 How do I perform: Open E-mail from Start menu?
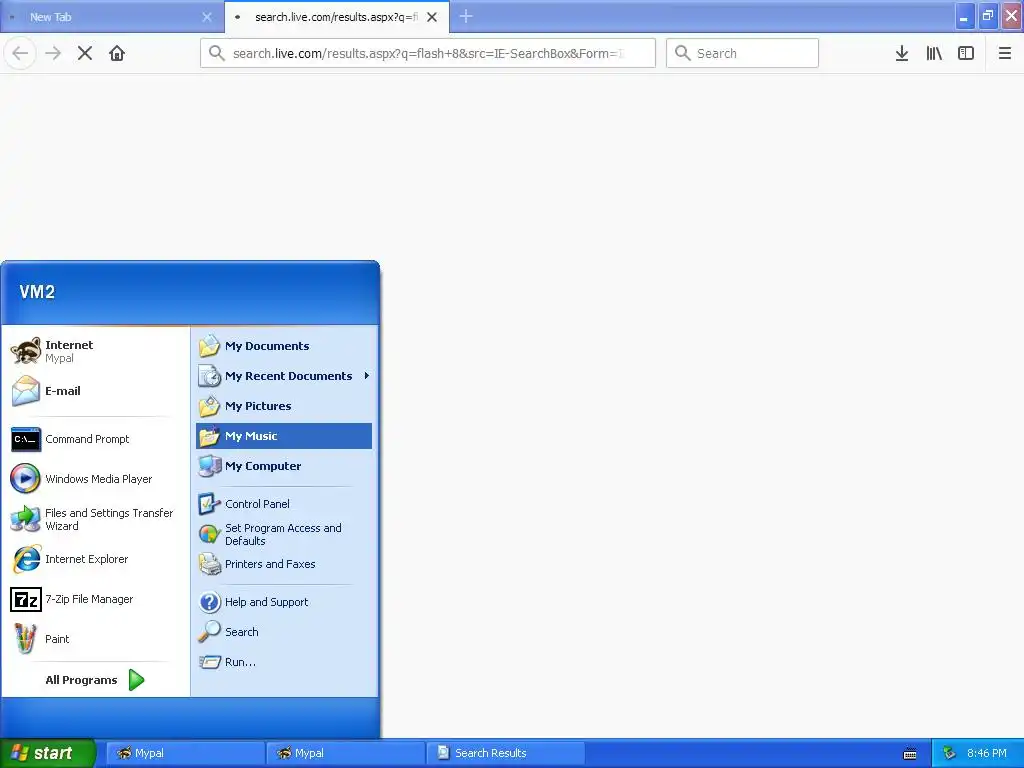pyautogui.click(x=95, y=391)
